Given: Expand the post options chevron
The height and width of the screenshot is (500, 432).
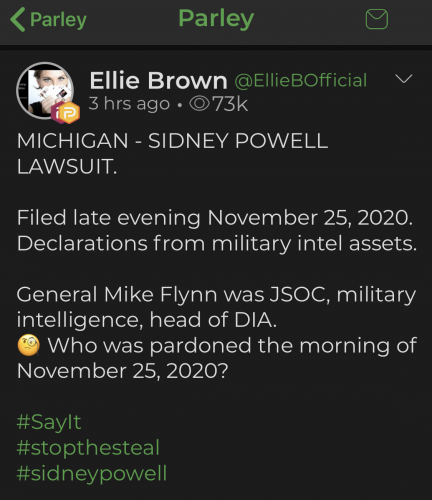Looking at the screenshot, I should click(x=404, y=79).
